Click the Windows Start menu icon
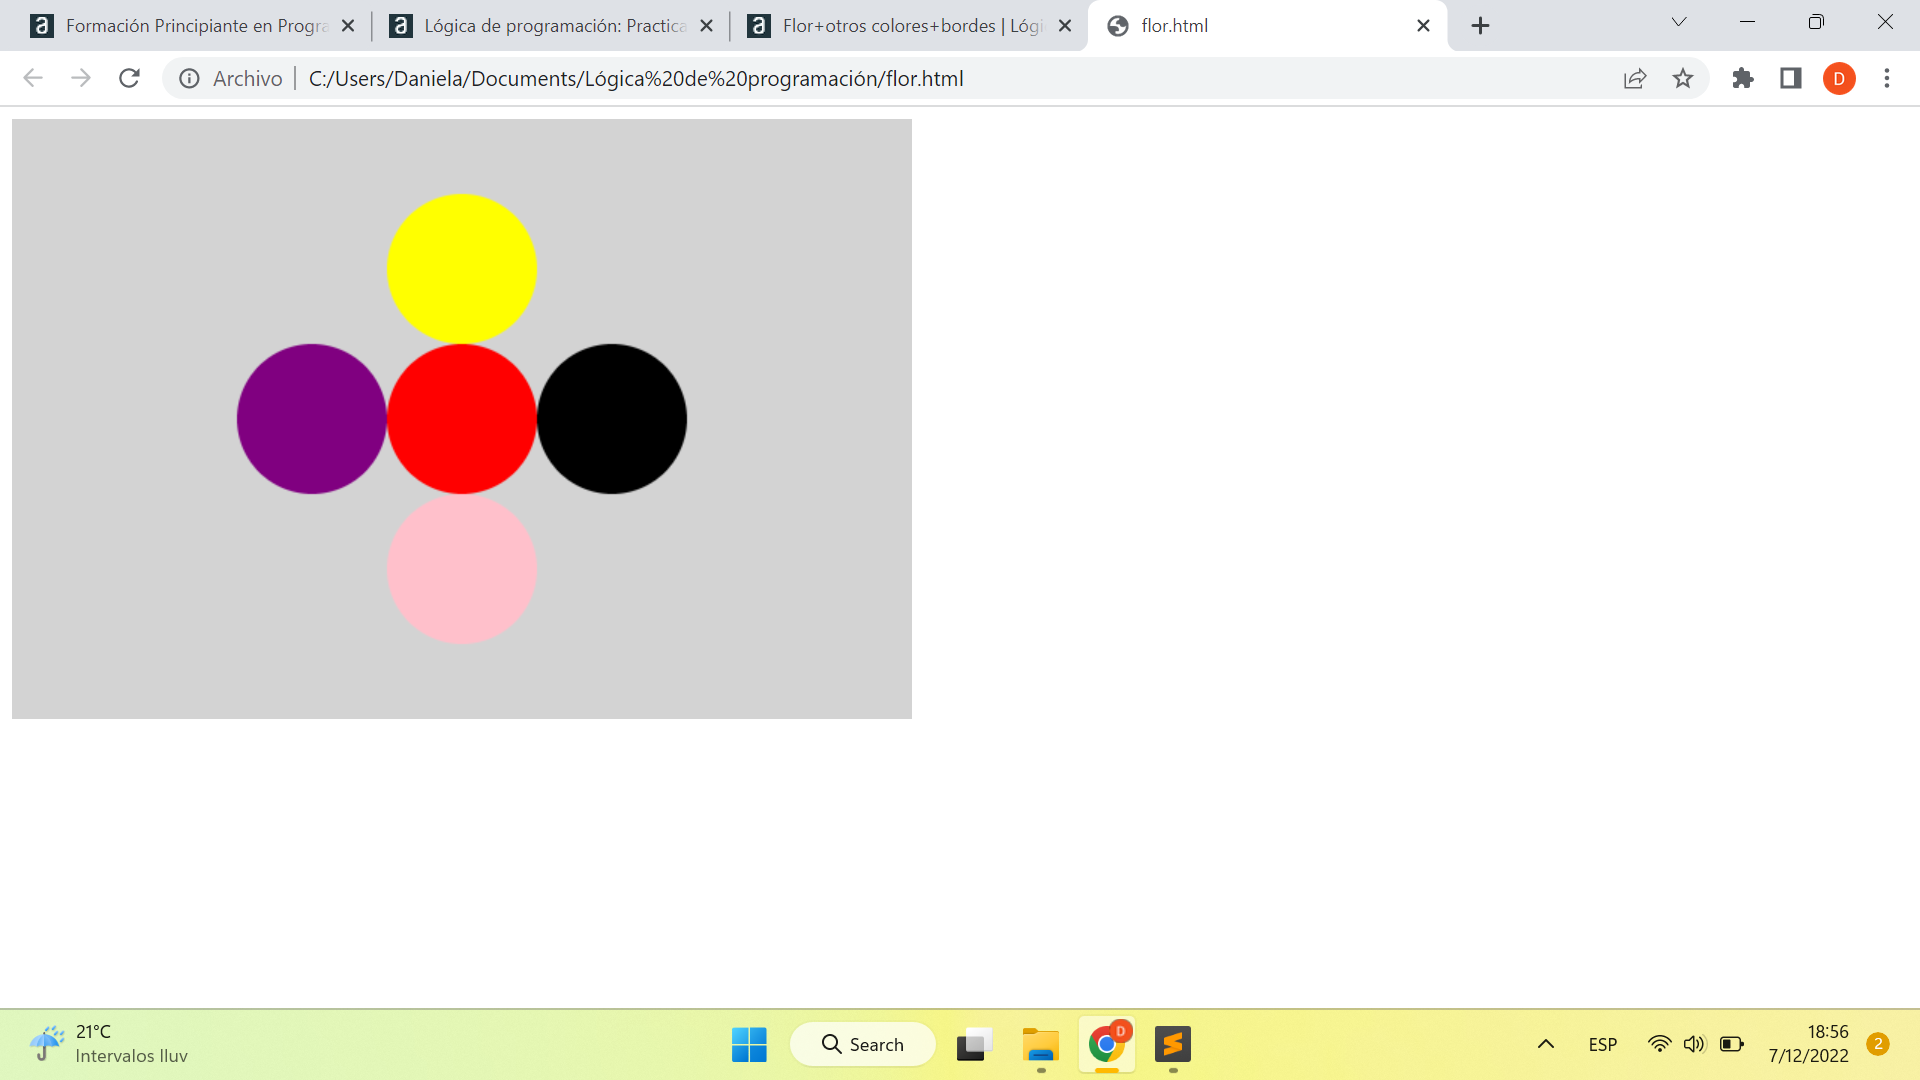The width and height of the screenshot is (1920, 1080). 750,1043
